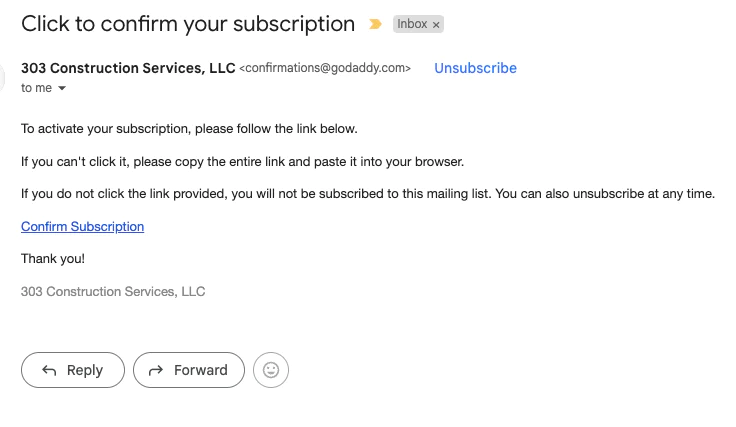
Task: Toggle the yellow importance marker
Action: pos(375,24)
